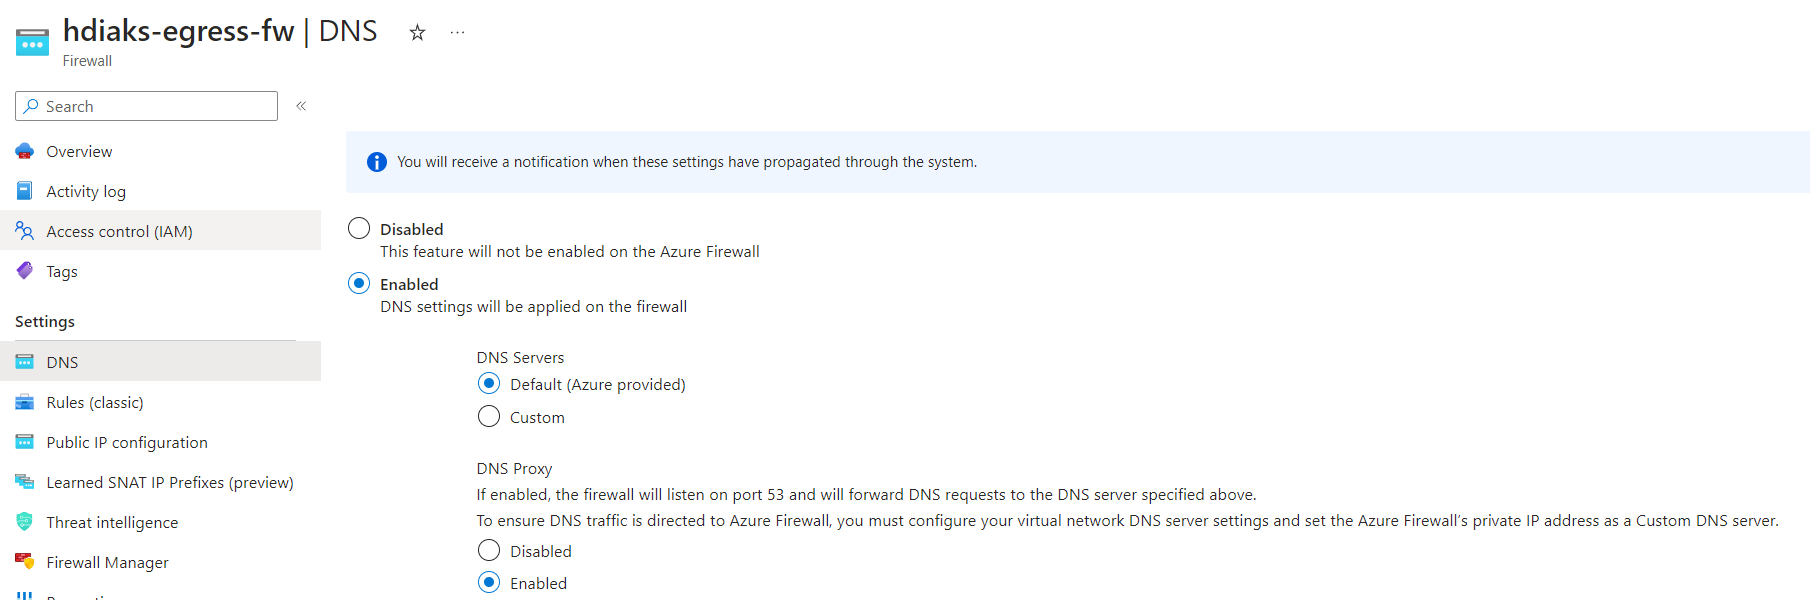Click the Firewall Manager icon
The height and width of the screenshot is (600, 1810).
tap(25, 562)
